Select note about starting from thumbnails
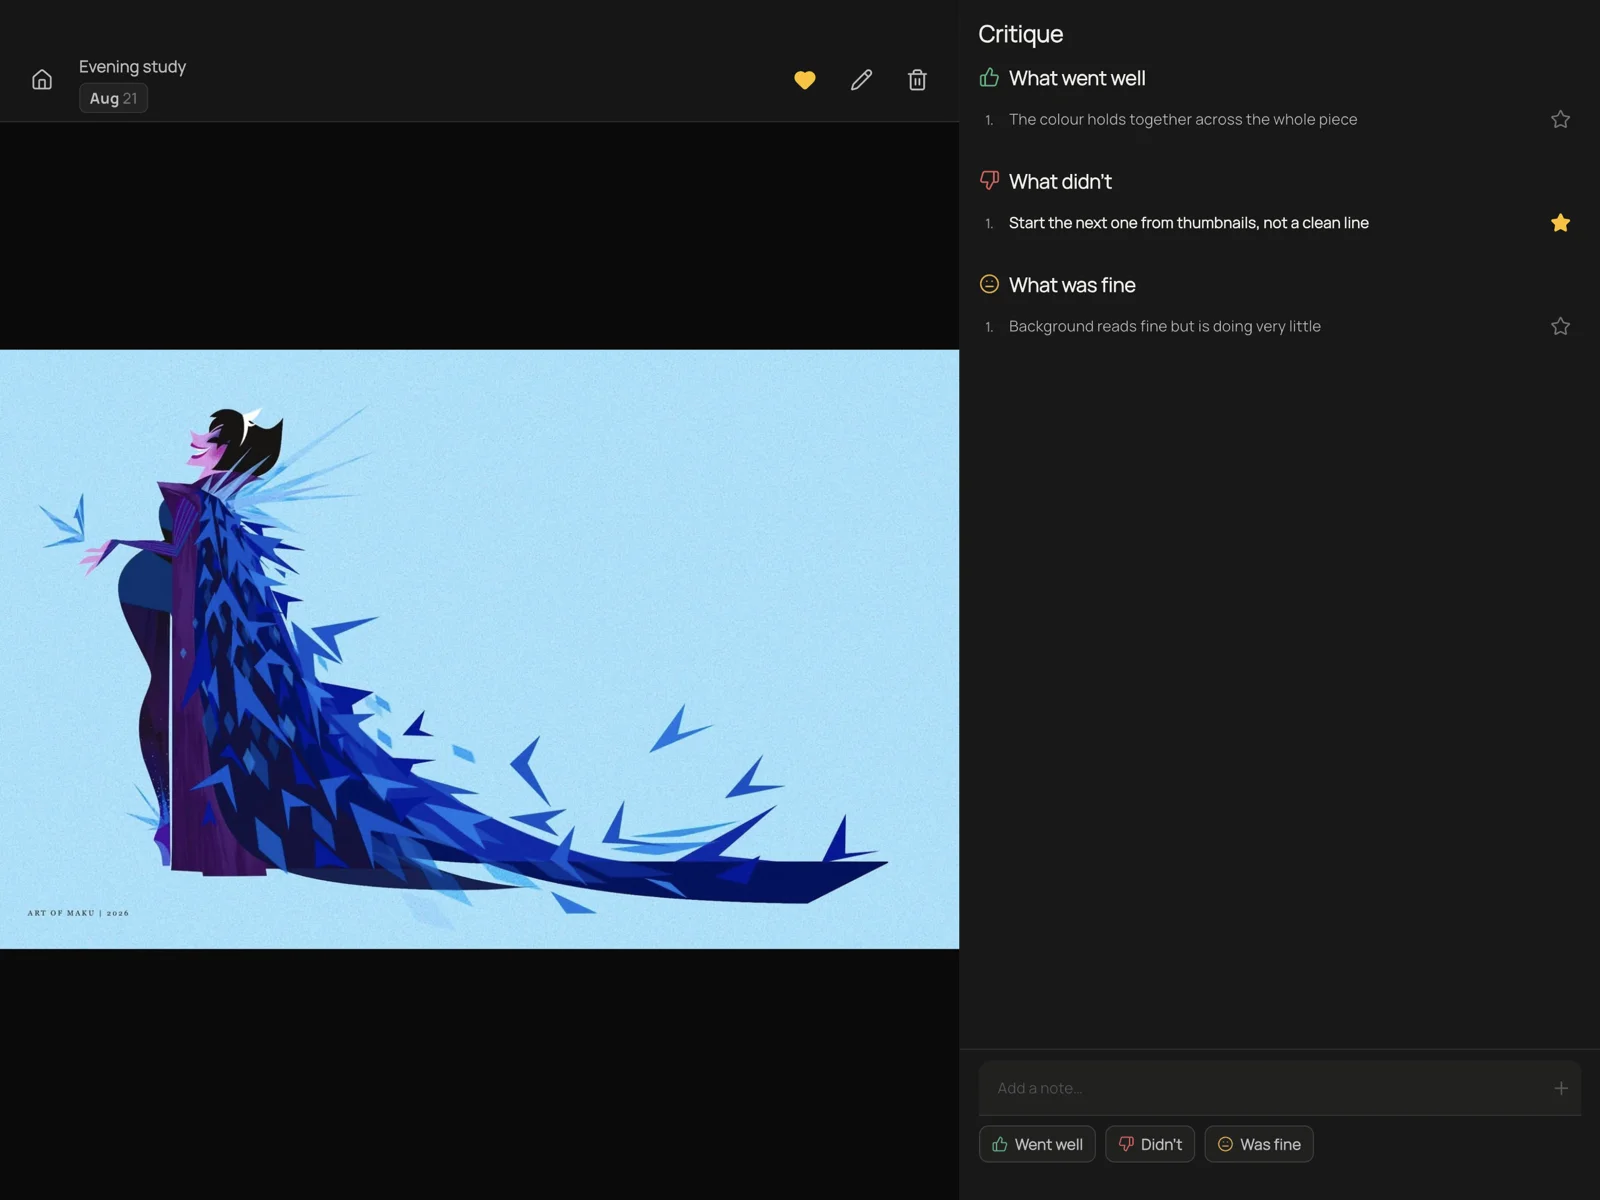This screenshot has width=1600, height=1200. pos(1189,223)
